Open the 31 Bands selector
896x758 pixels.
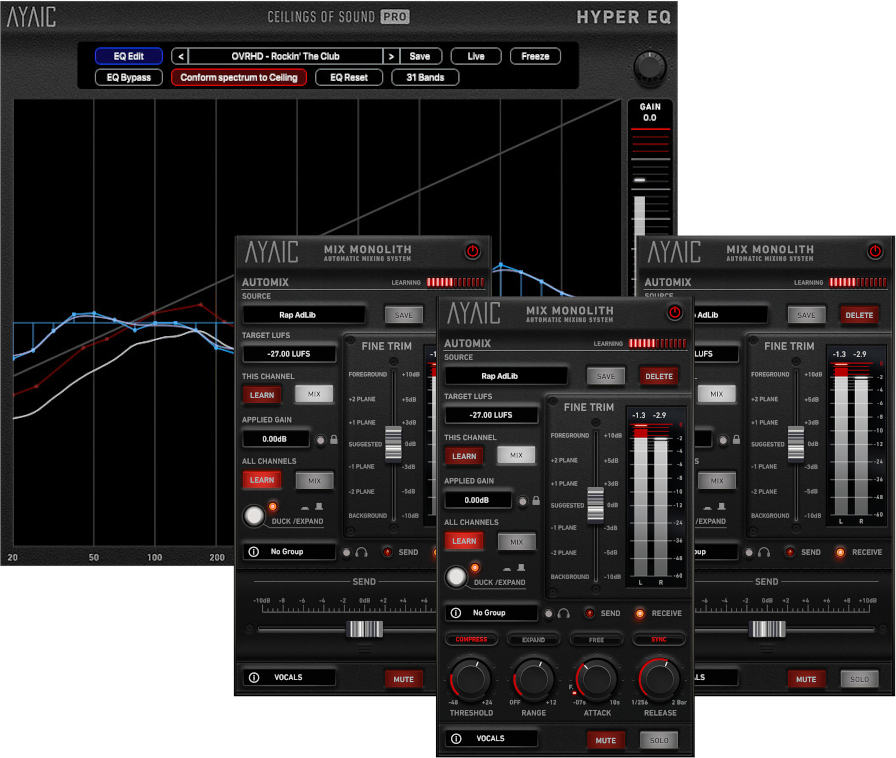(424, 77)
